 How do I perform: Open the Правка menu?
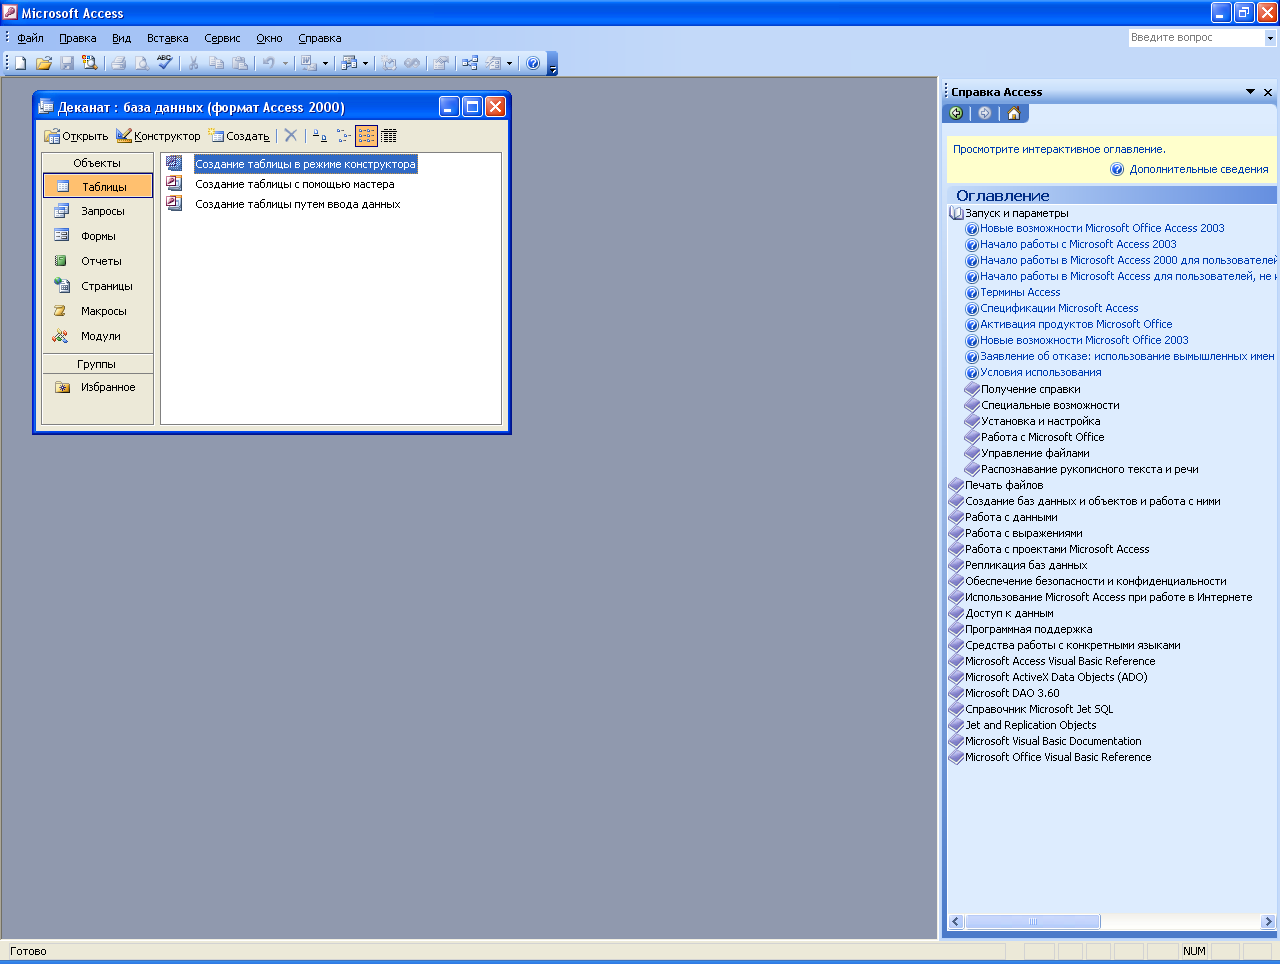pyautogui.click(x=77, y=38)
